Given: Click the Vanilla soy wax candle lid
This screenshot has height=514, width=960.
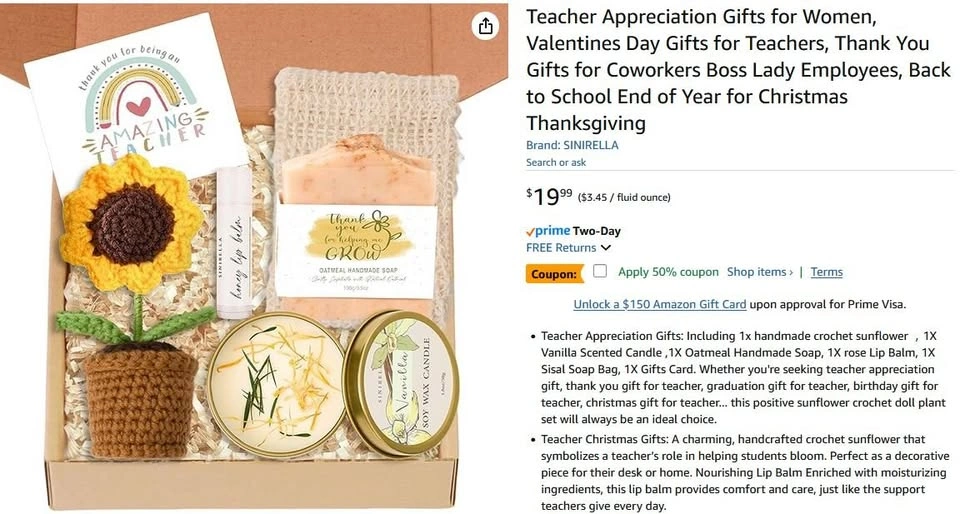Looking at the screenshot, I should (400, 382).
